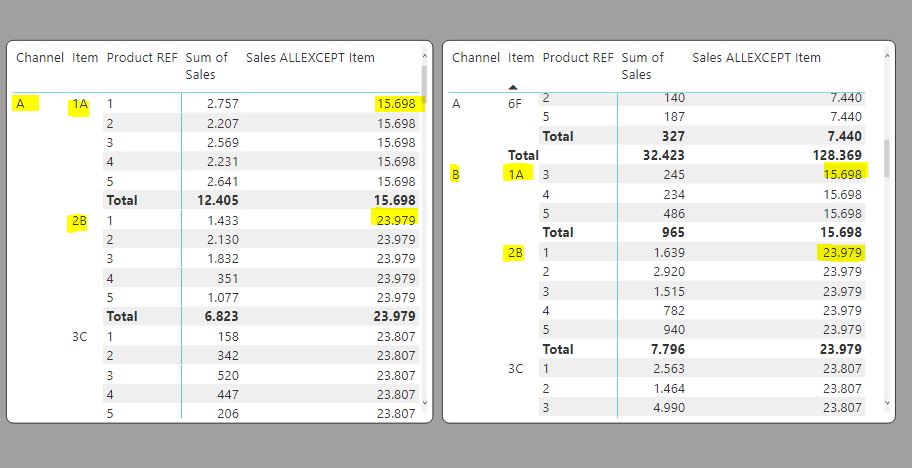Click the bold 128.369 channel total
Image resolution: width=912 pixels, height=468 pixels.
tap(838, 156)
